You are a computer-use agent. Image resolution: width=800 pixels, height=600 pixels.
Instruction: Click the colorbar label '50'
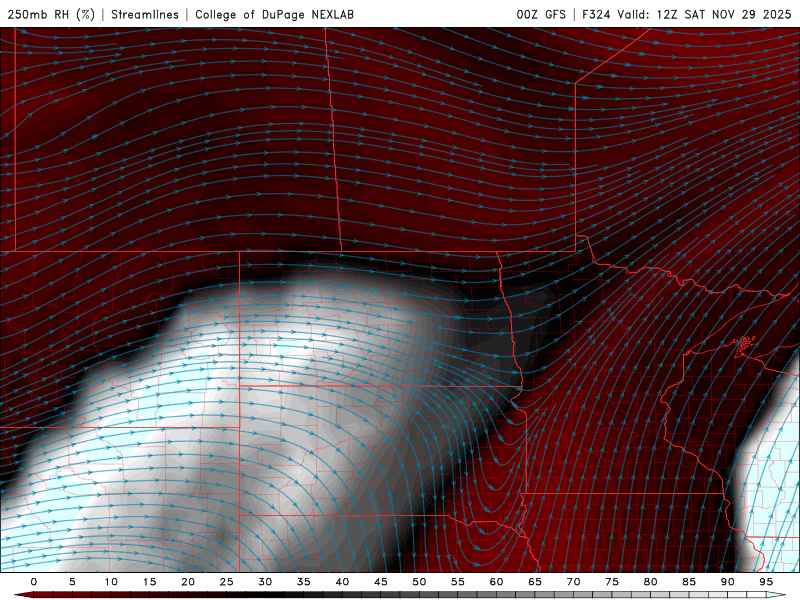pos(419,582)
